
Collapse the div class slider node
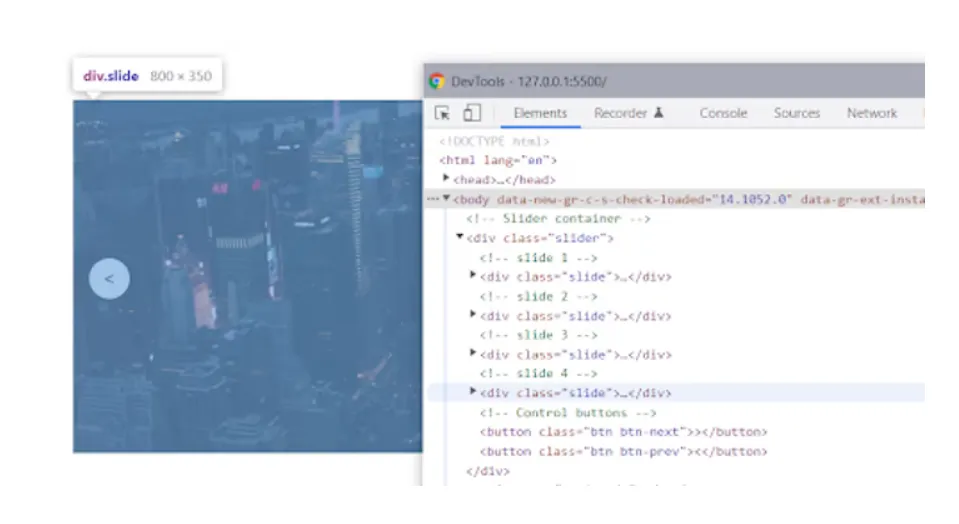click(x=459, y=237)
